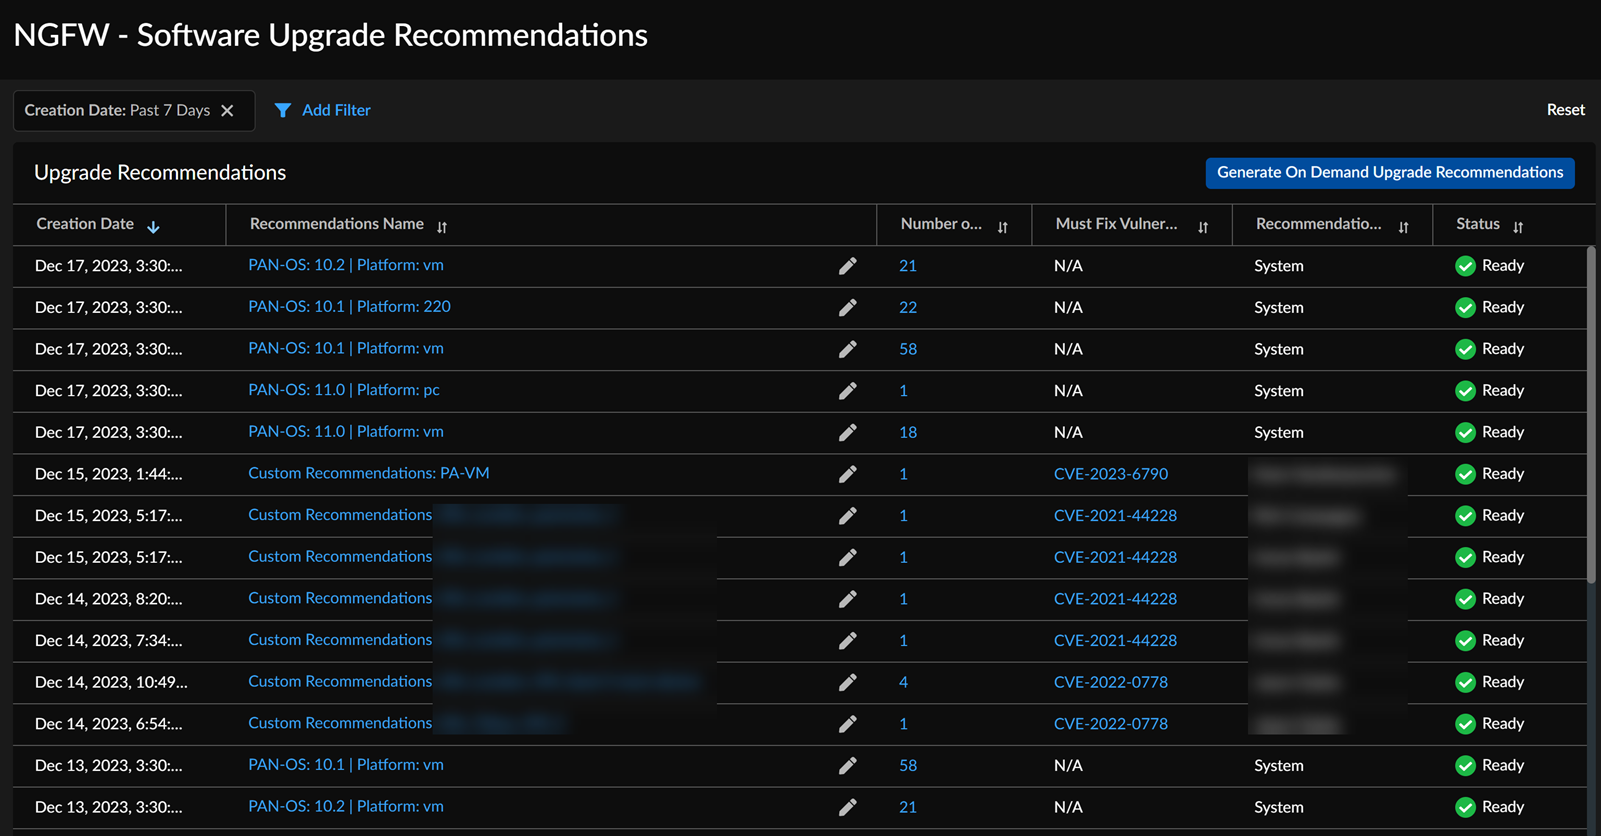Generate On Demand Upgrade Recommendations
This screenshot has height=836, width=1601.
click(x=1389, y=172)
